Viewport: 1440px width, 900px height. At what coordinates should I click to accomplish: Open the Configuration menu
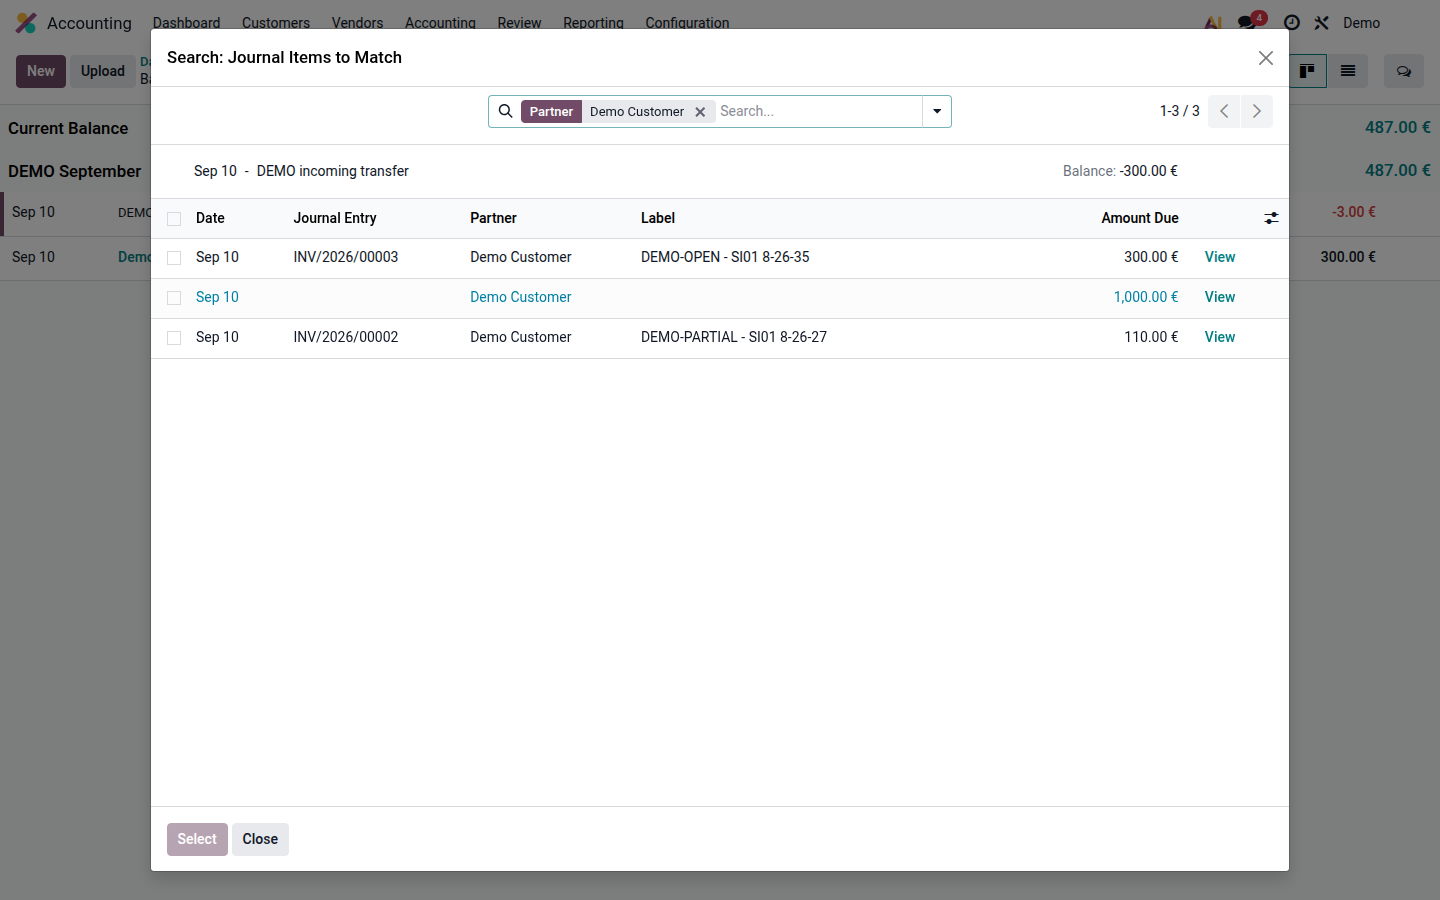[687, 22]
